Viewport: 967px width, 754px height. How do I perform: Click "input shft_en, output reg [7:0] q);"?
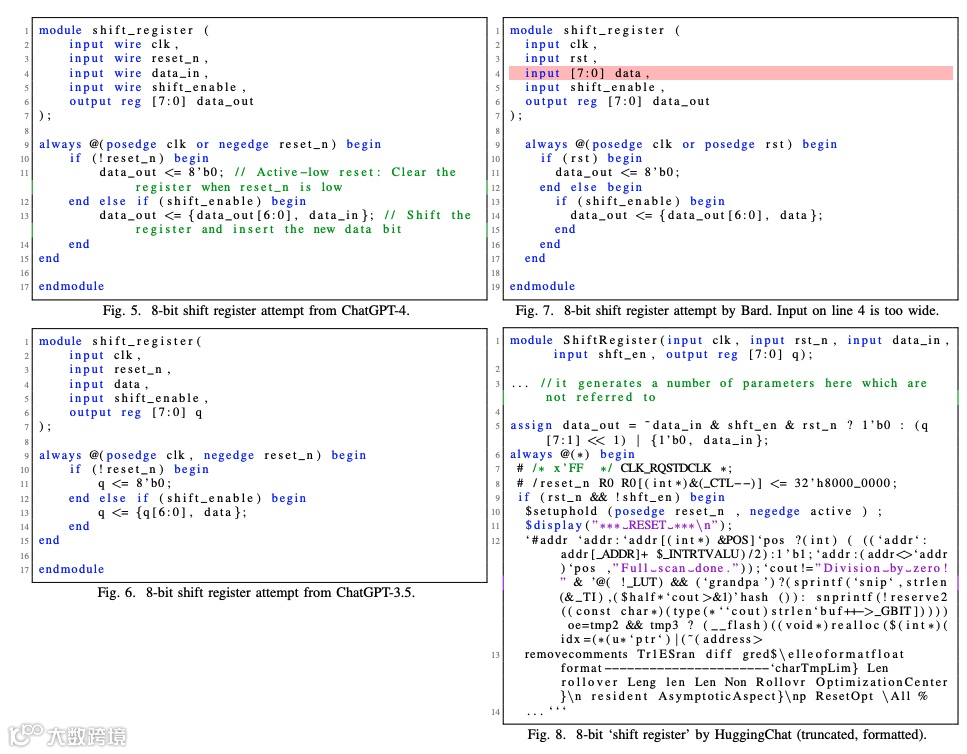(x=683, y=354)
